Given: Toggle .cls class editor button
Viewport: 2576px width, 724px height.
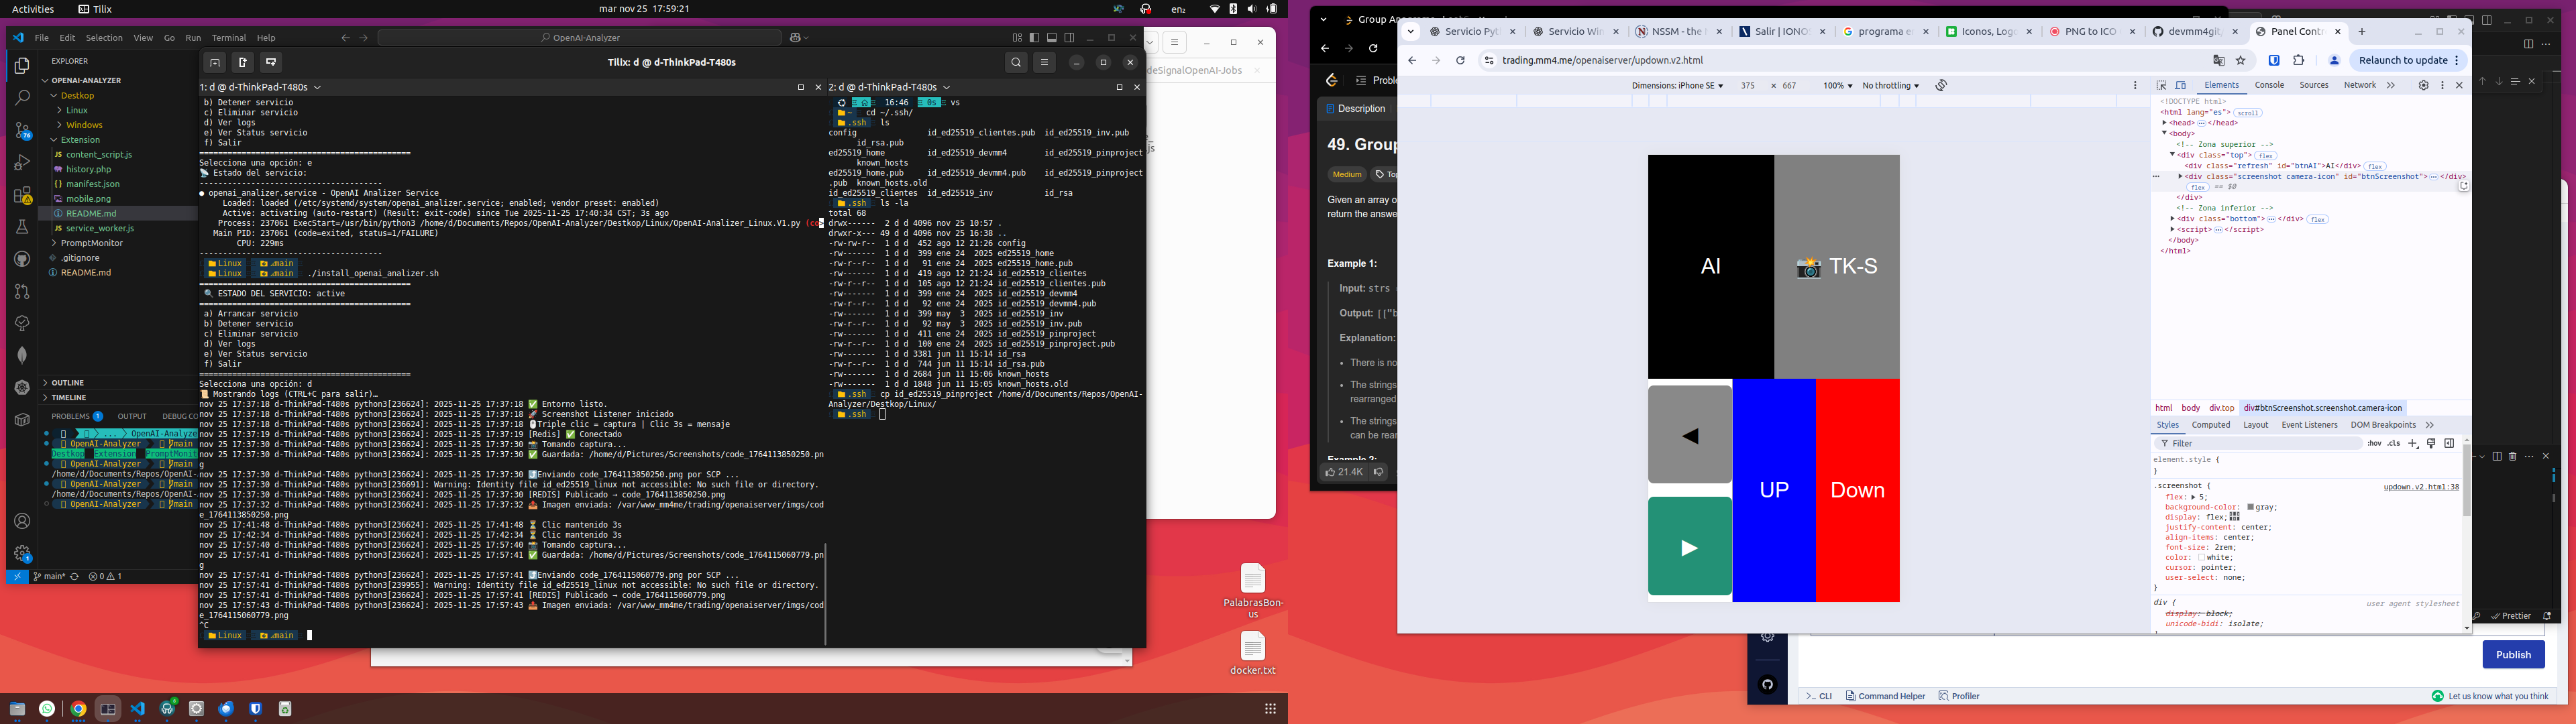Looking at the screenshot, I should pyautogui.click(x=2394, y=444).
